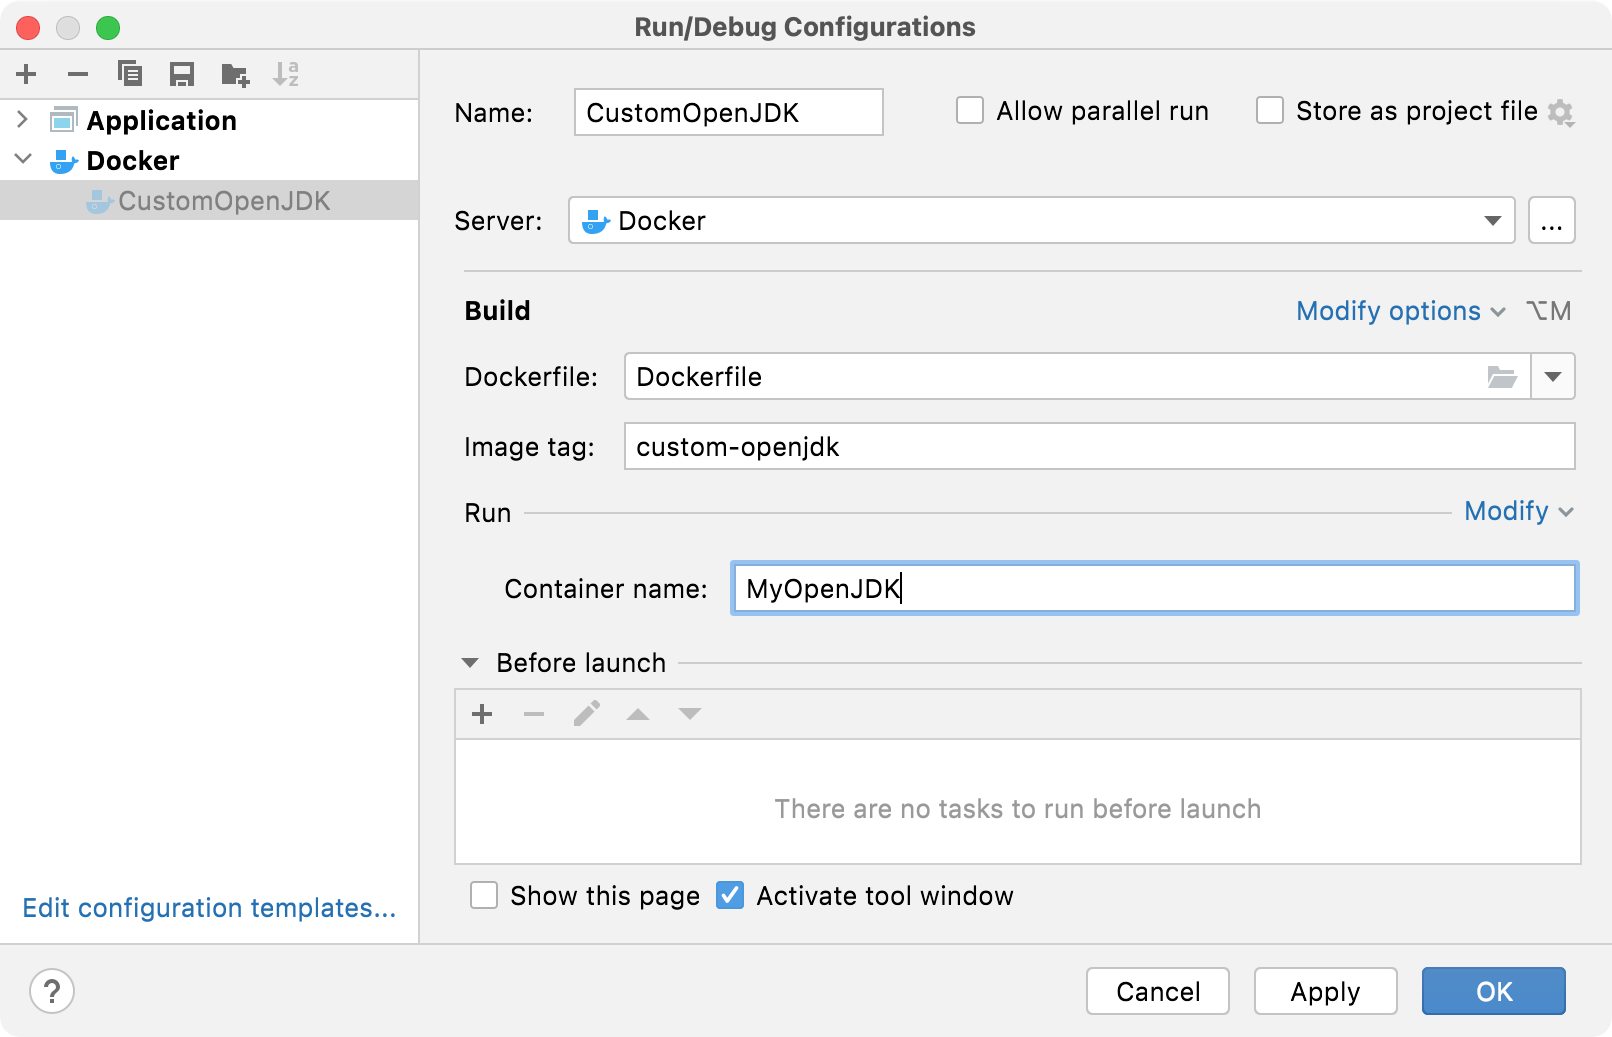Screen dimensions: 1612x1037
Task: Add a before launch task
Action: 482,714
